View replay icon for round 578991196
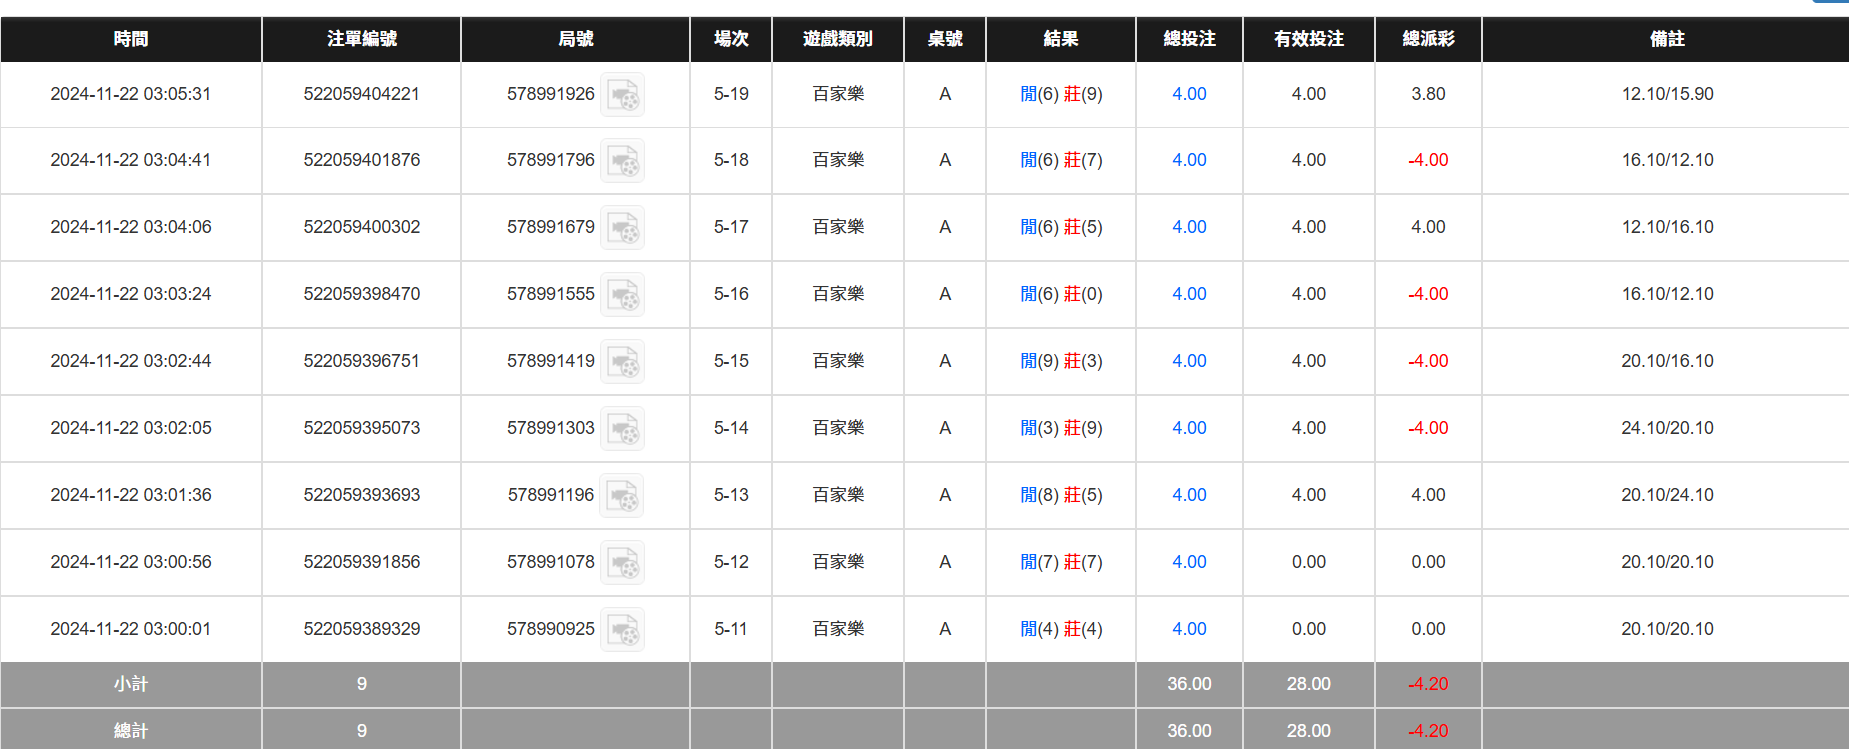The width and height of the screenshot is (1849, 749). (622, 496)
